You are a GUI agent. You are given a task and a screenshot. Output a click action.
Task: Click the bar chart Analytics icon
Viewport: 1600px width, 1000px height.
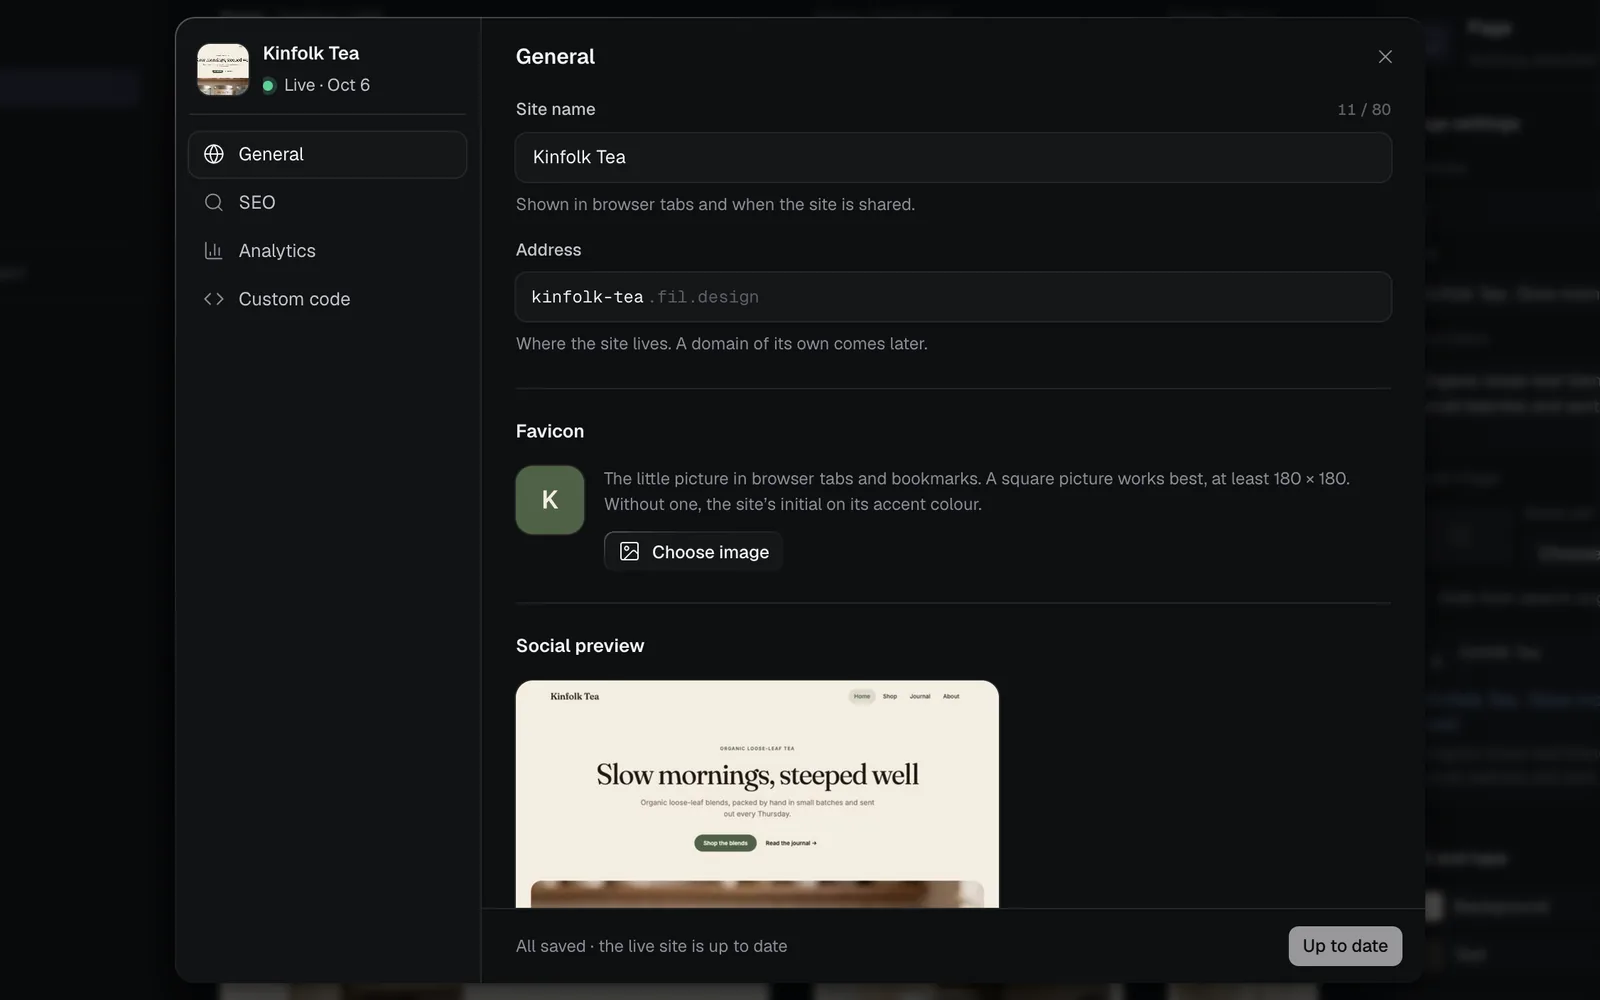(x=214, y=251)
